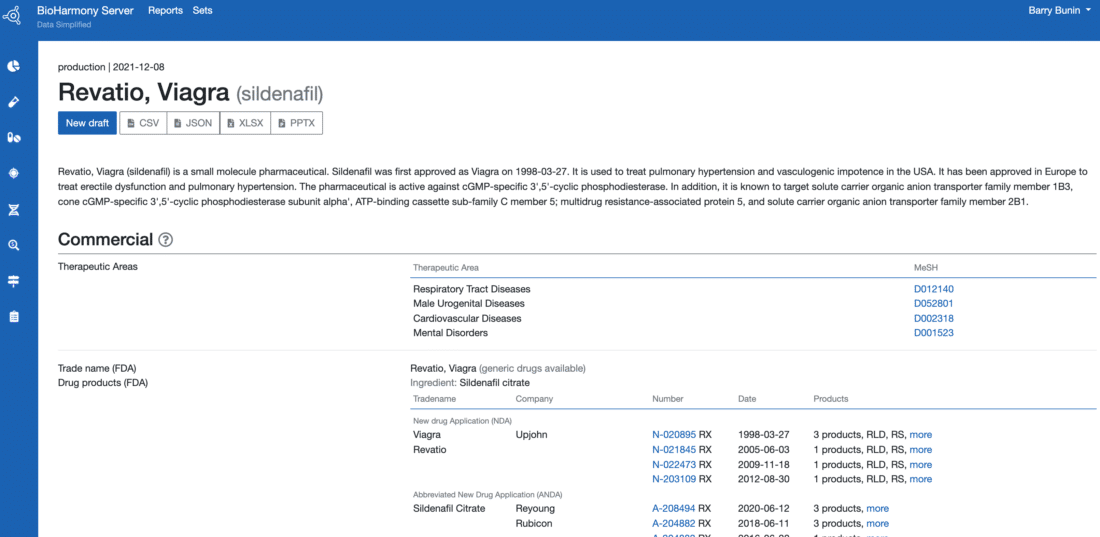Image resolution: width=1100 pixels, height=537 pixels.
Task: Click the Reyoung company cell
Action: (x=535, y=509)
